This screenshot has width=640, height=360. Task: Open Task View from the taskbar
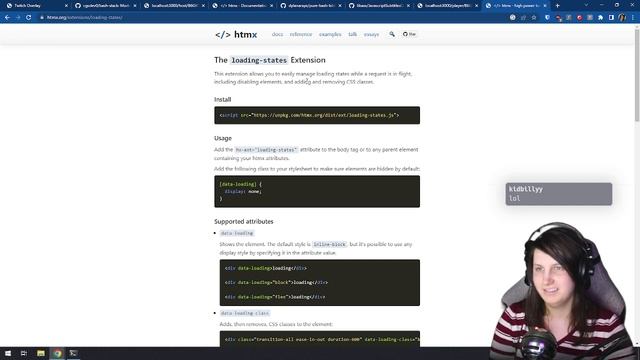24,353
